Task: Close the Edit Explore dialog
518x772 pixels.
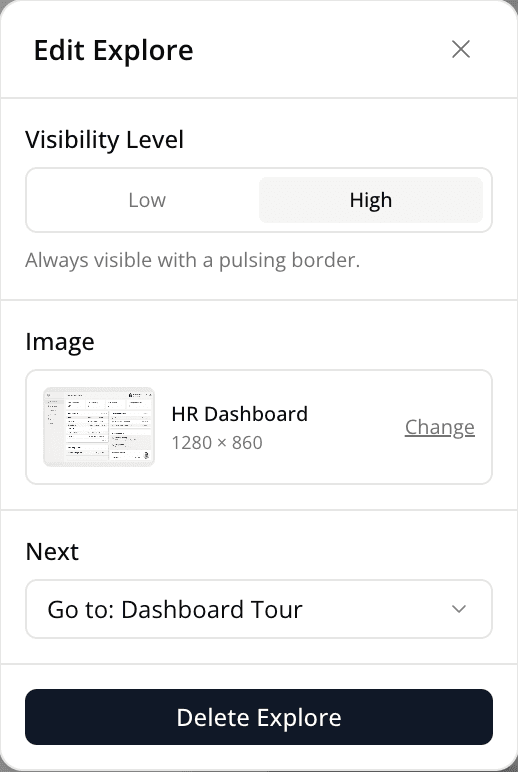Action: [461, 49]
